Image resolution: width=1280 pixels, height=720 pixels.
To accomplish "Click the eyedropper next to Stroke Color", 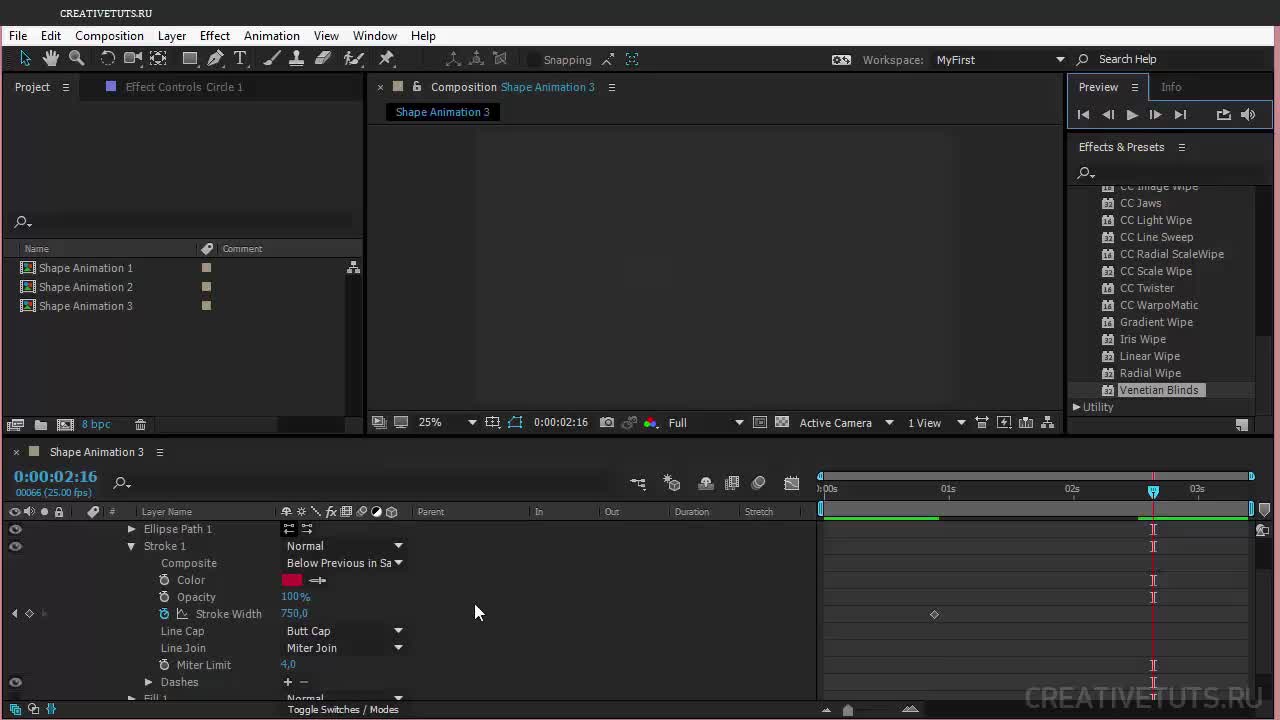I will click(318, 580).
